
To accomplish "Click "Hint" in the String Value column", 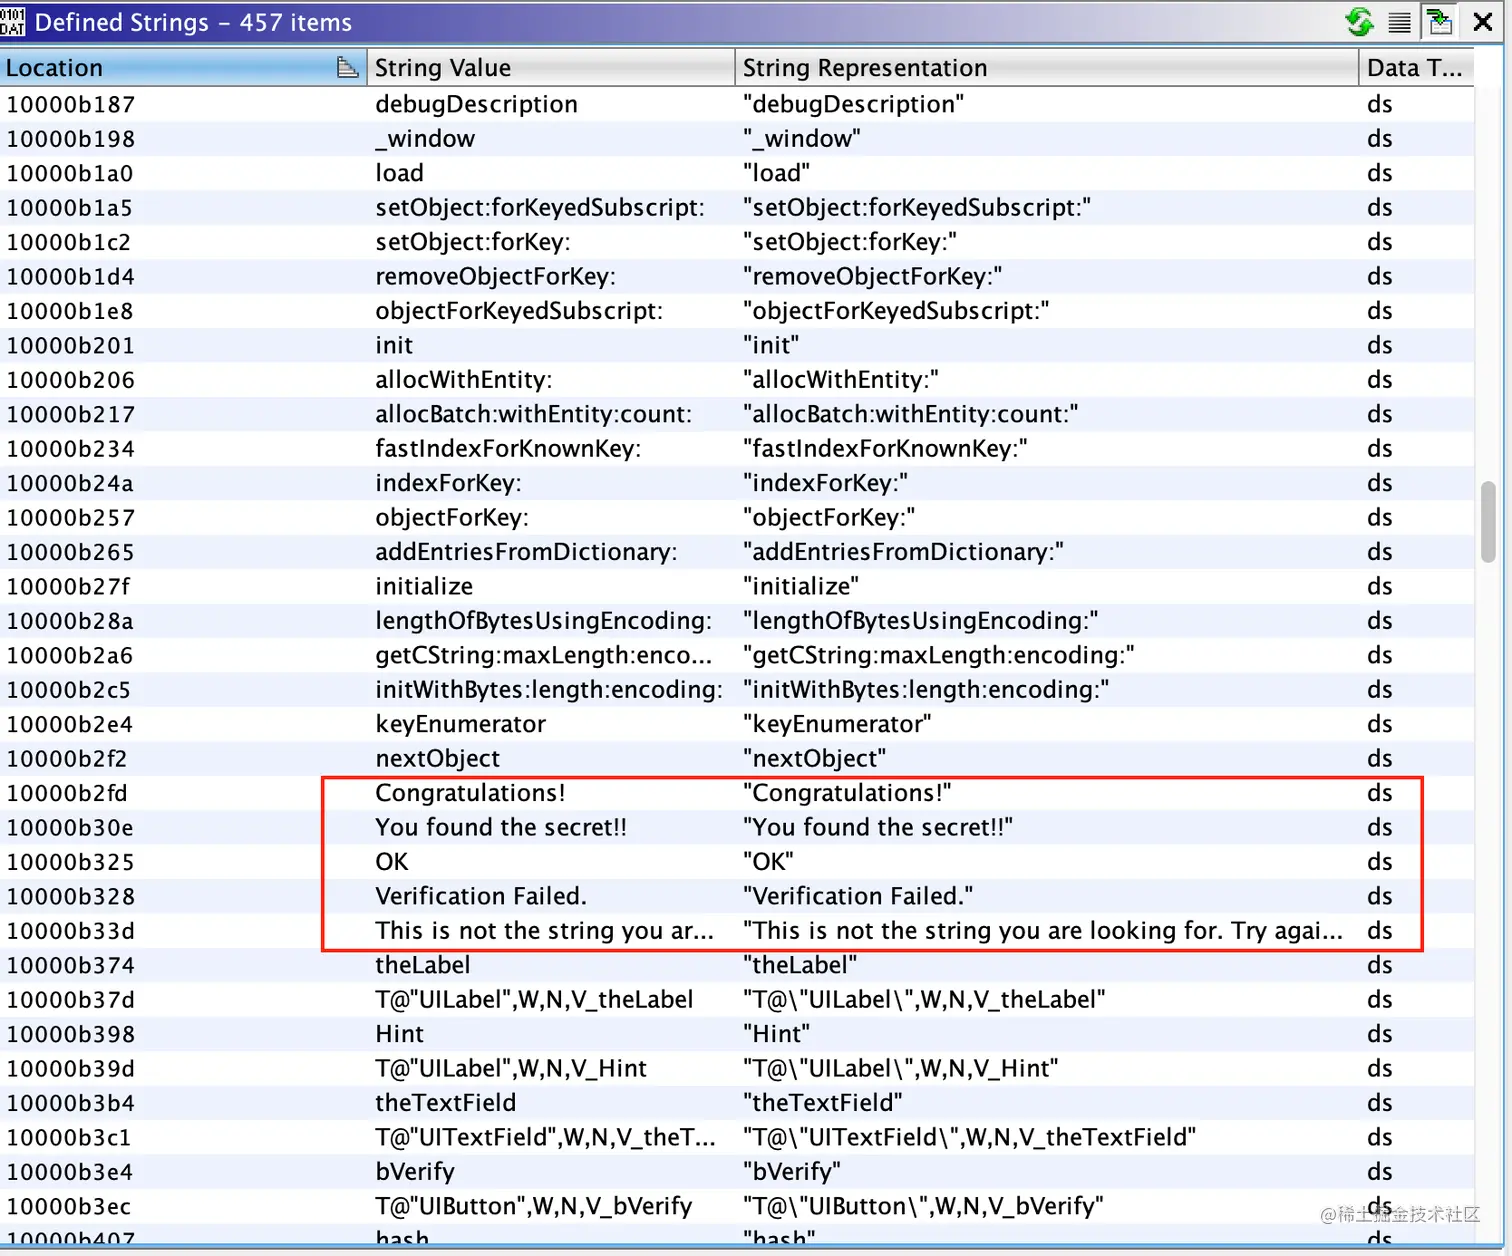I will (x=400, y=1034).
